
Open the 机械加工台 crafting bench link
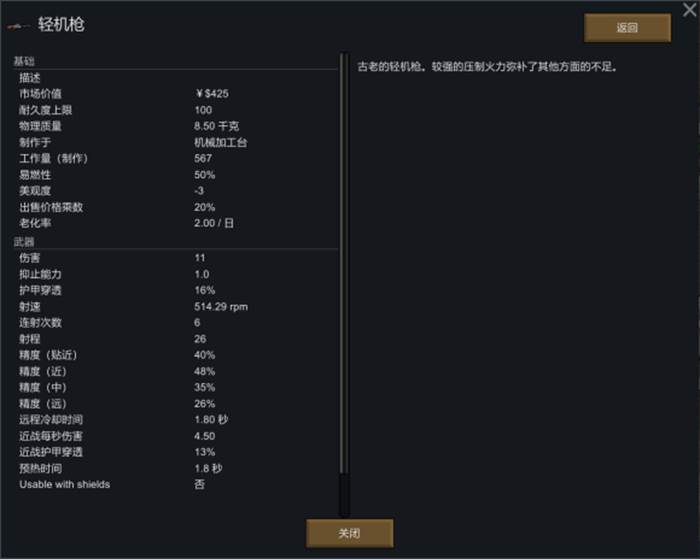coord(221,142)
